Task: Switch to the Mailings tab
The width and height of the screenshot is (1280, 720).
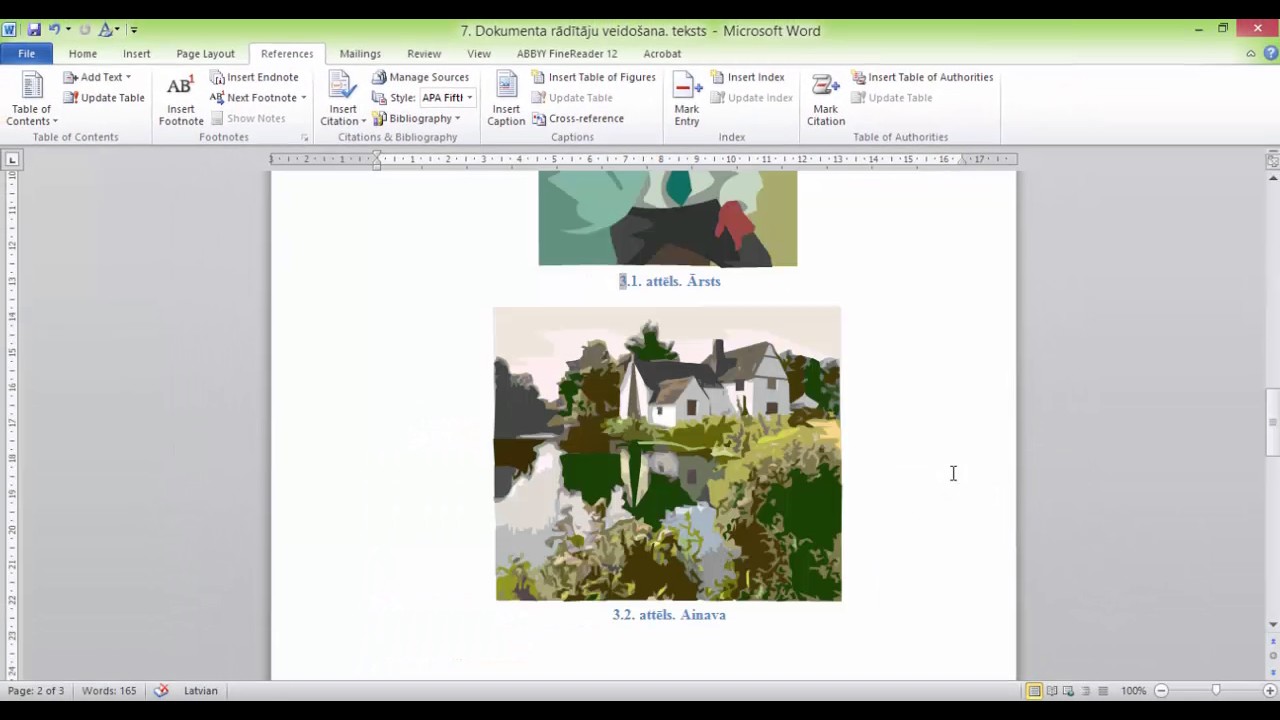Action: click(x=360, y=54)
